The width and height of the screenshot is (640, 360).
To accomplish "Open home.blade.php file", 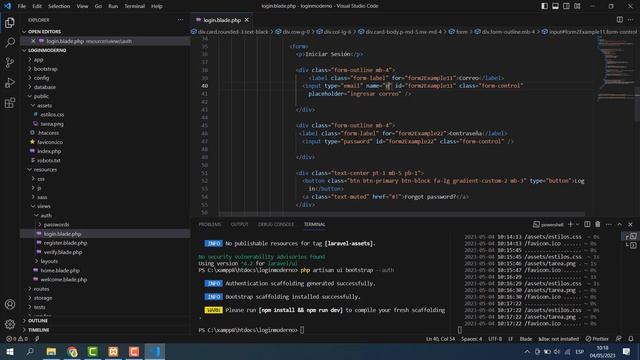I will click(x=60, y=270).
